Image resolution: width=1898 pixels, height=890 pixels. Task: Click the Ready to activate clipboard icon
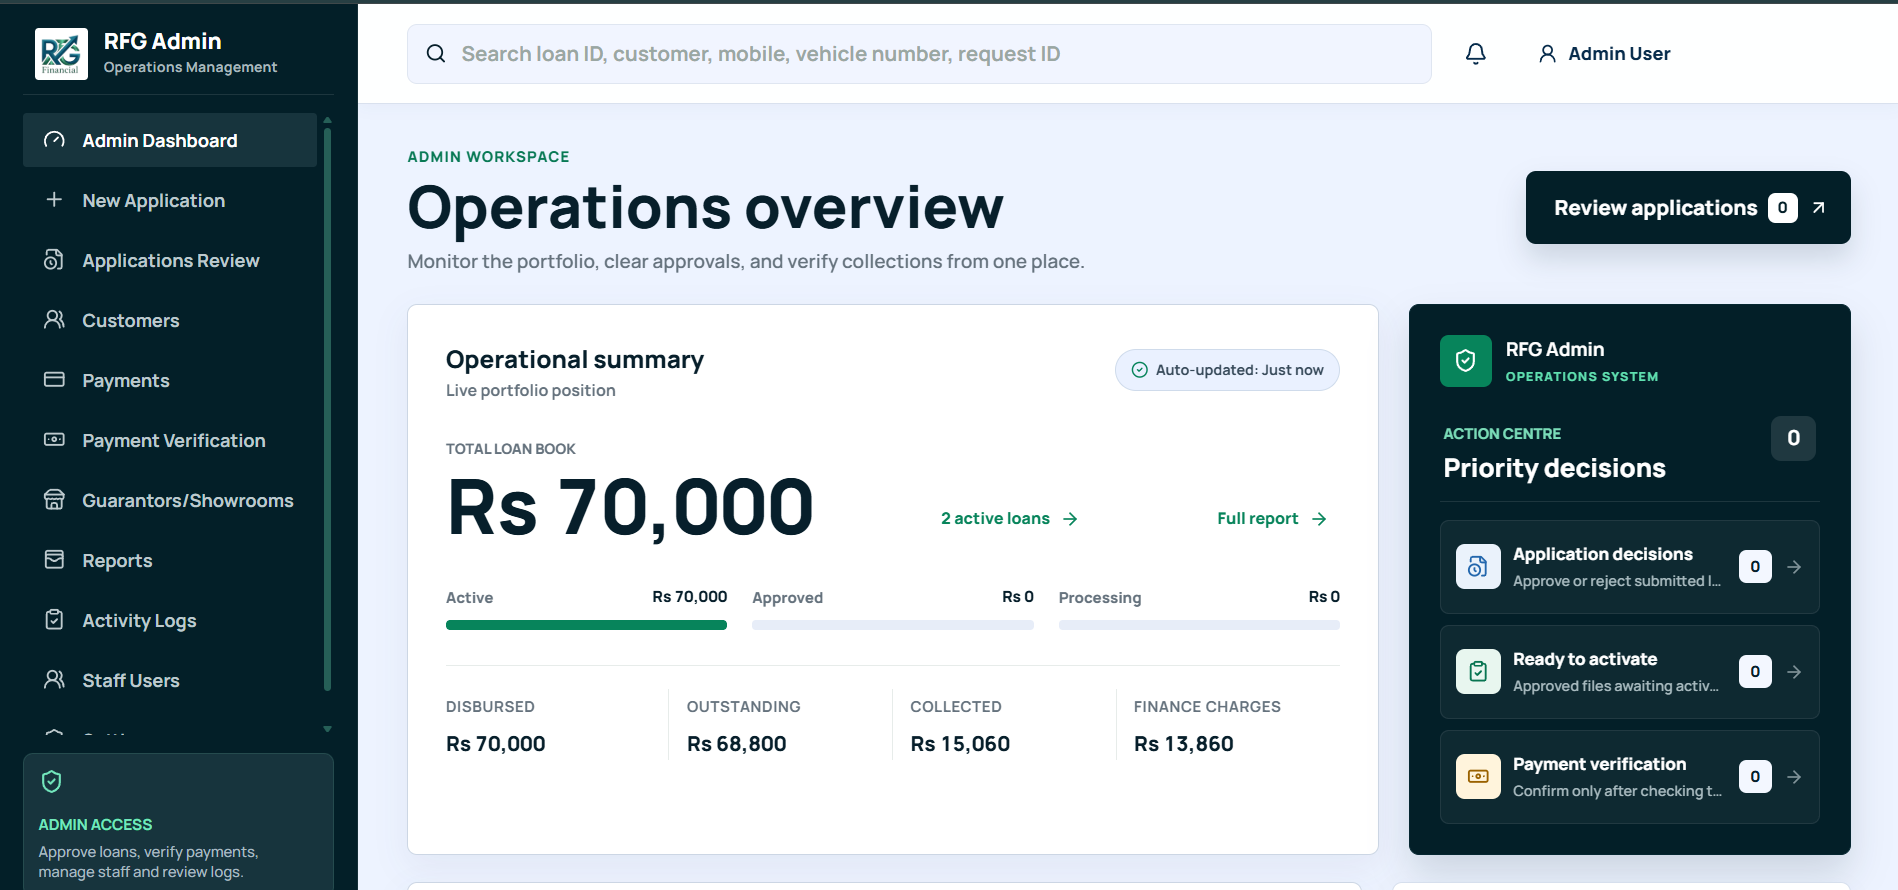[x=1478, y=672]
